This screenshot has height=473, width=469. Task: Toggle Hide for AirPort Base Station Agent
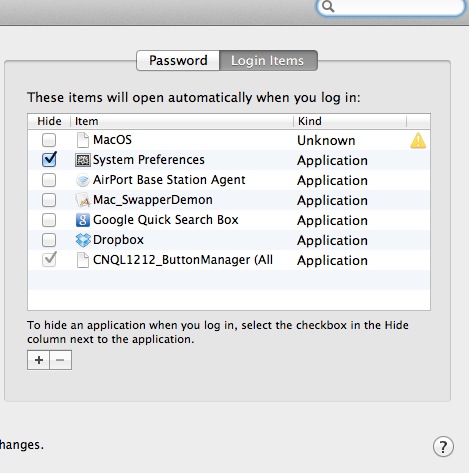(x=49, y=180)
